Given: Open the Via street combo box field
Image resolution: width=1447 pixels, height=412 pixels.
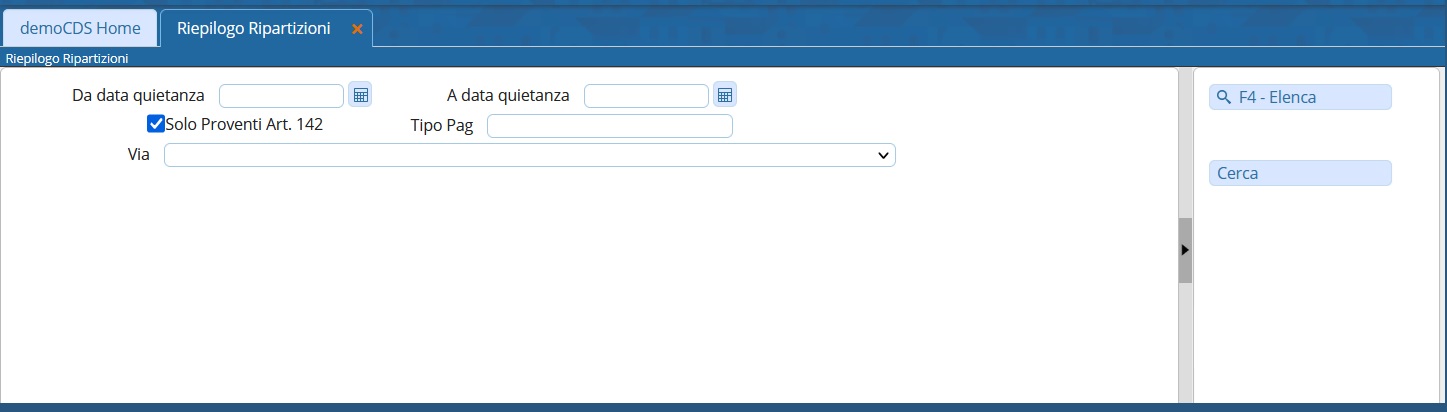Looking at the screenshot, I should click(530, 155).
